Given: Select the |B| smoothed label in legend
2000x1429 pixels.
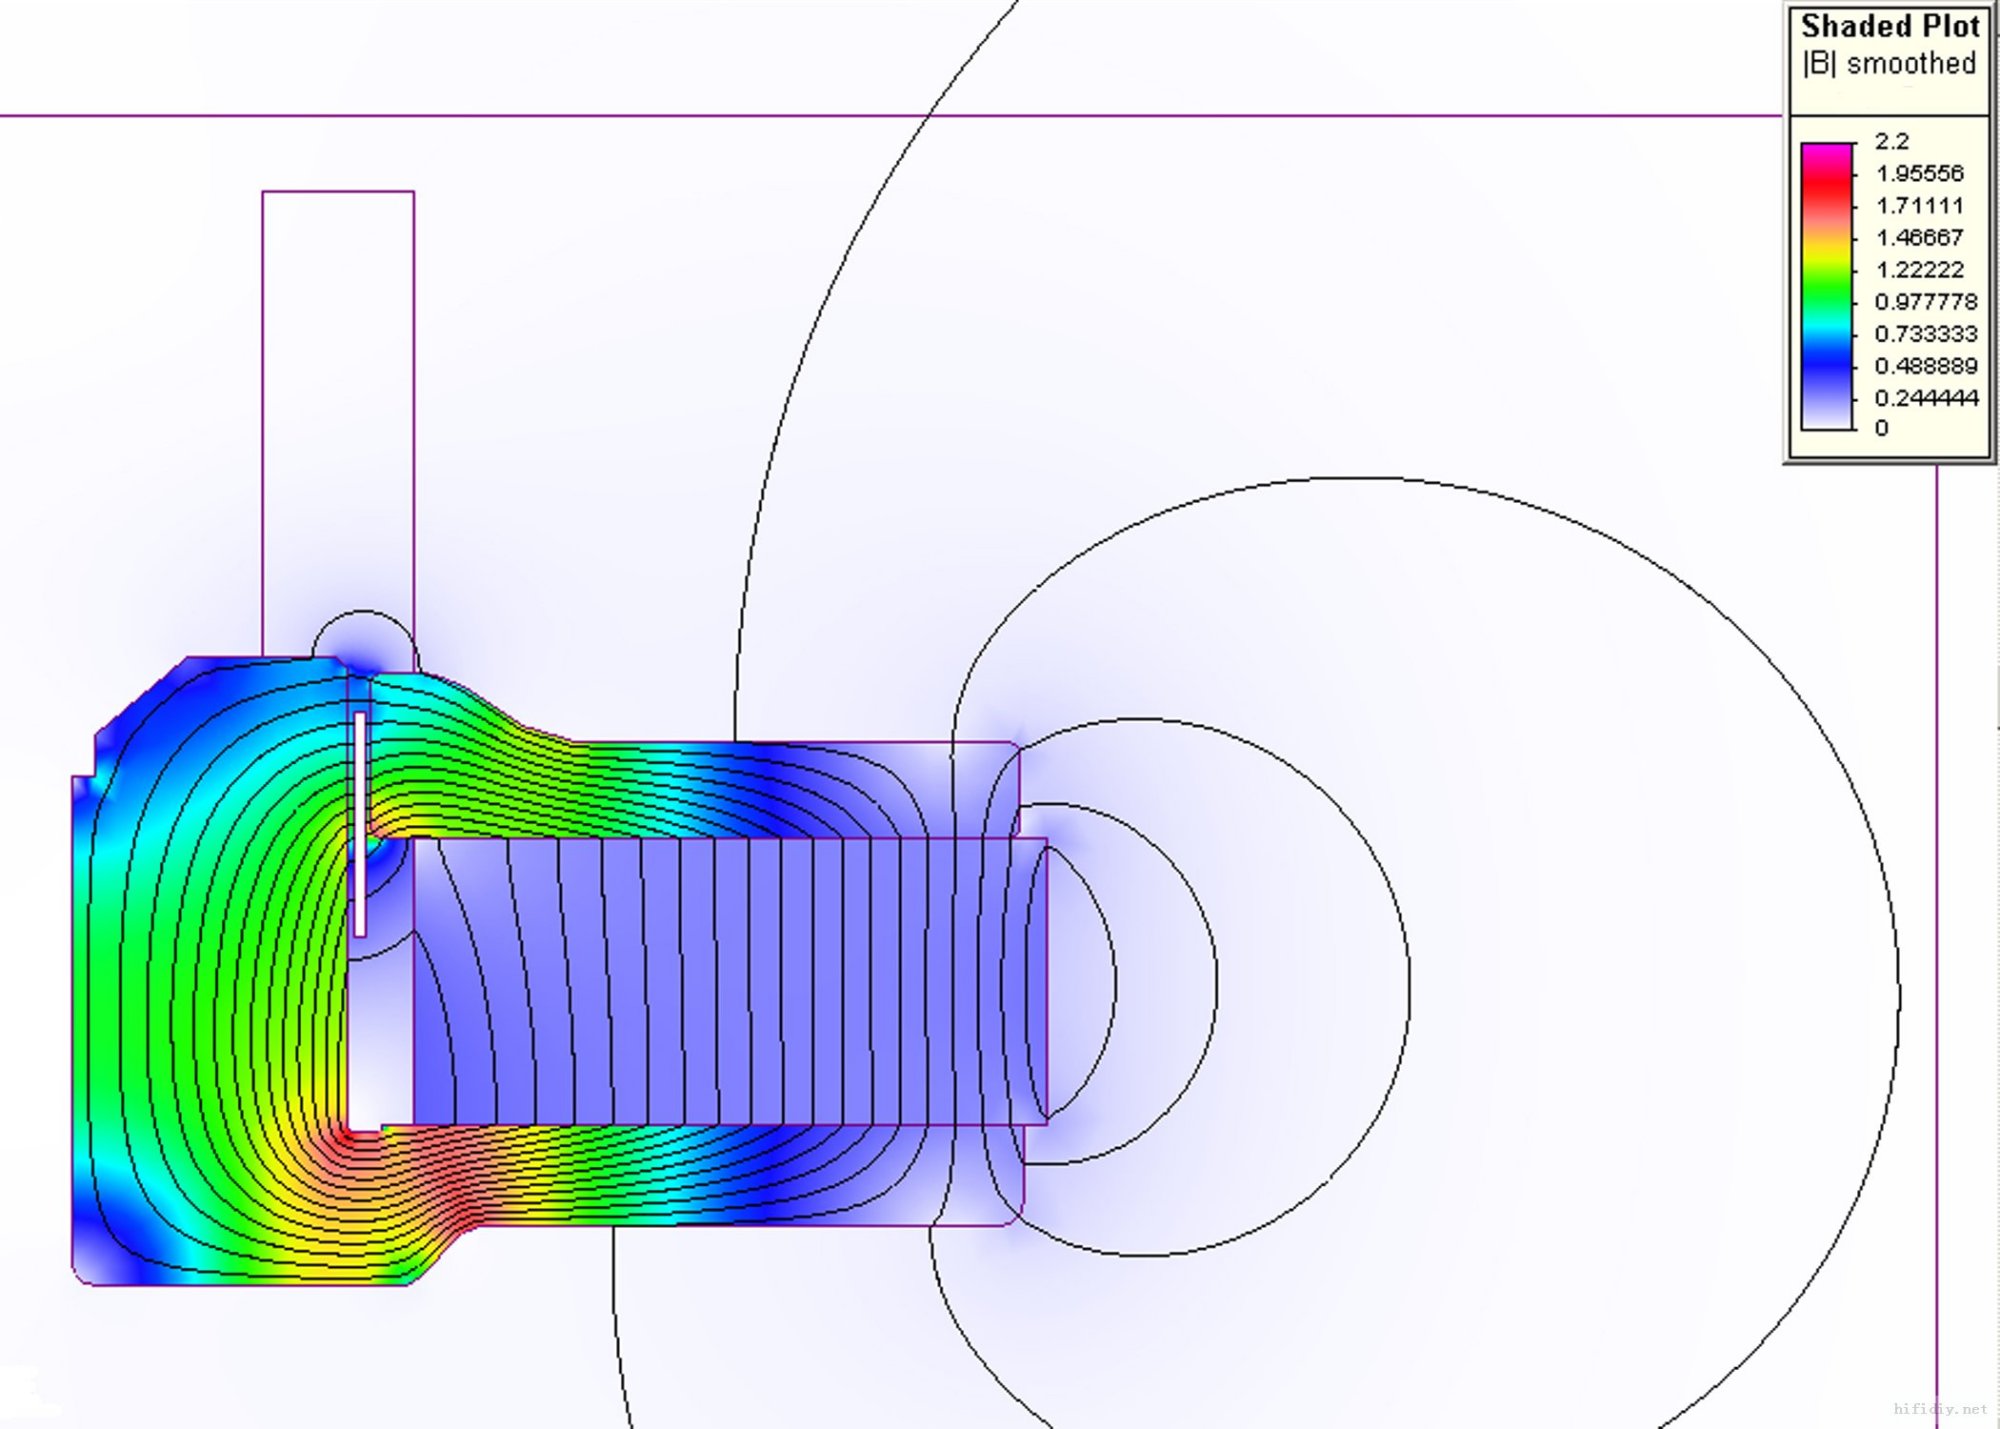Looking at the screenshot, I should [x=1889, y=63].
